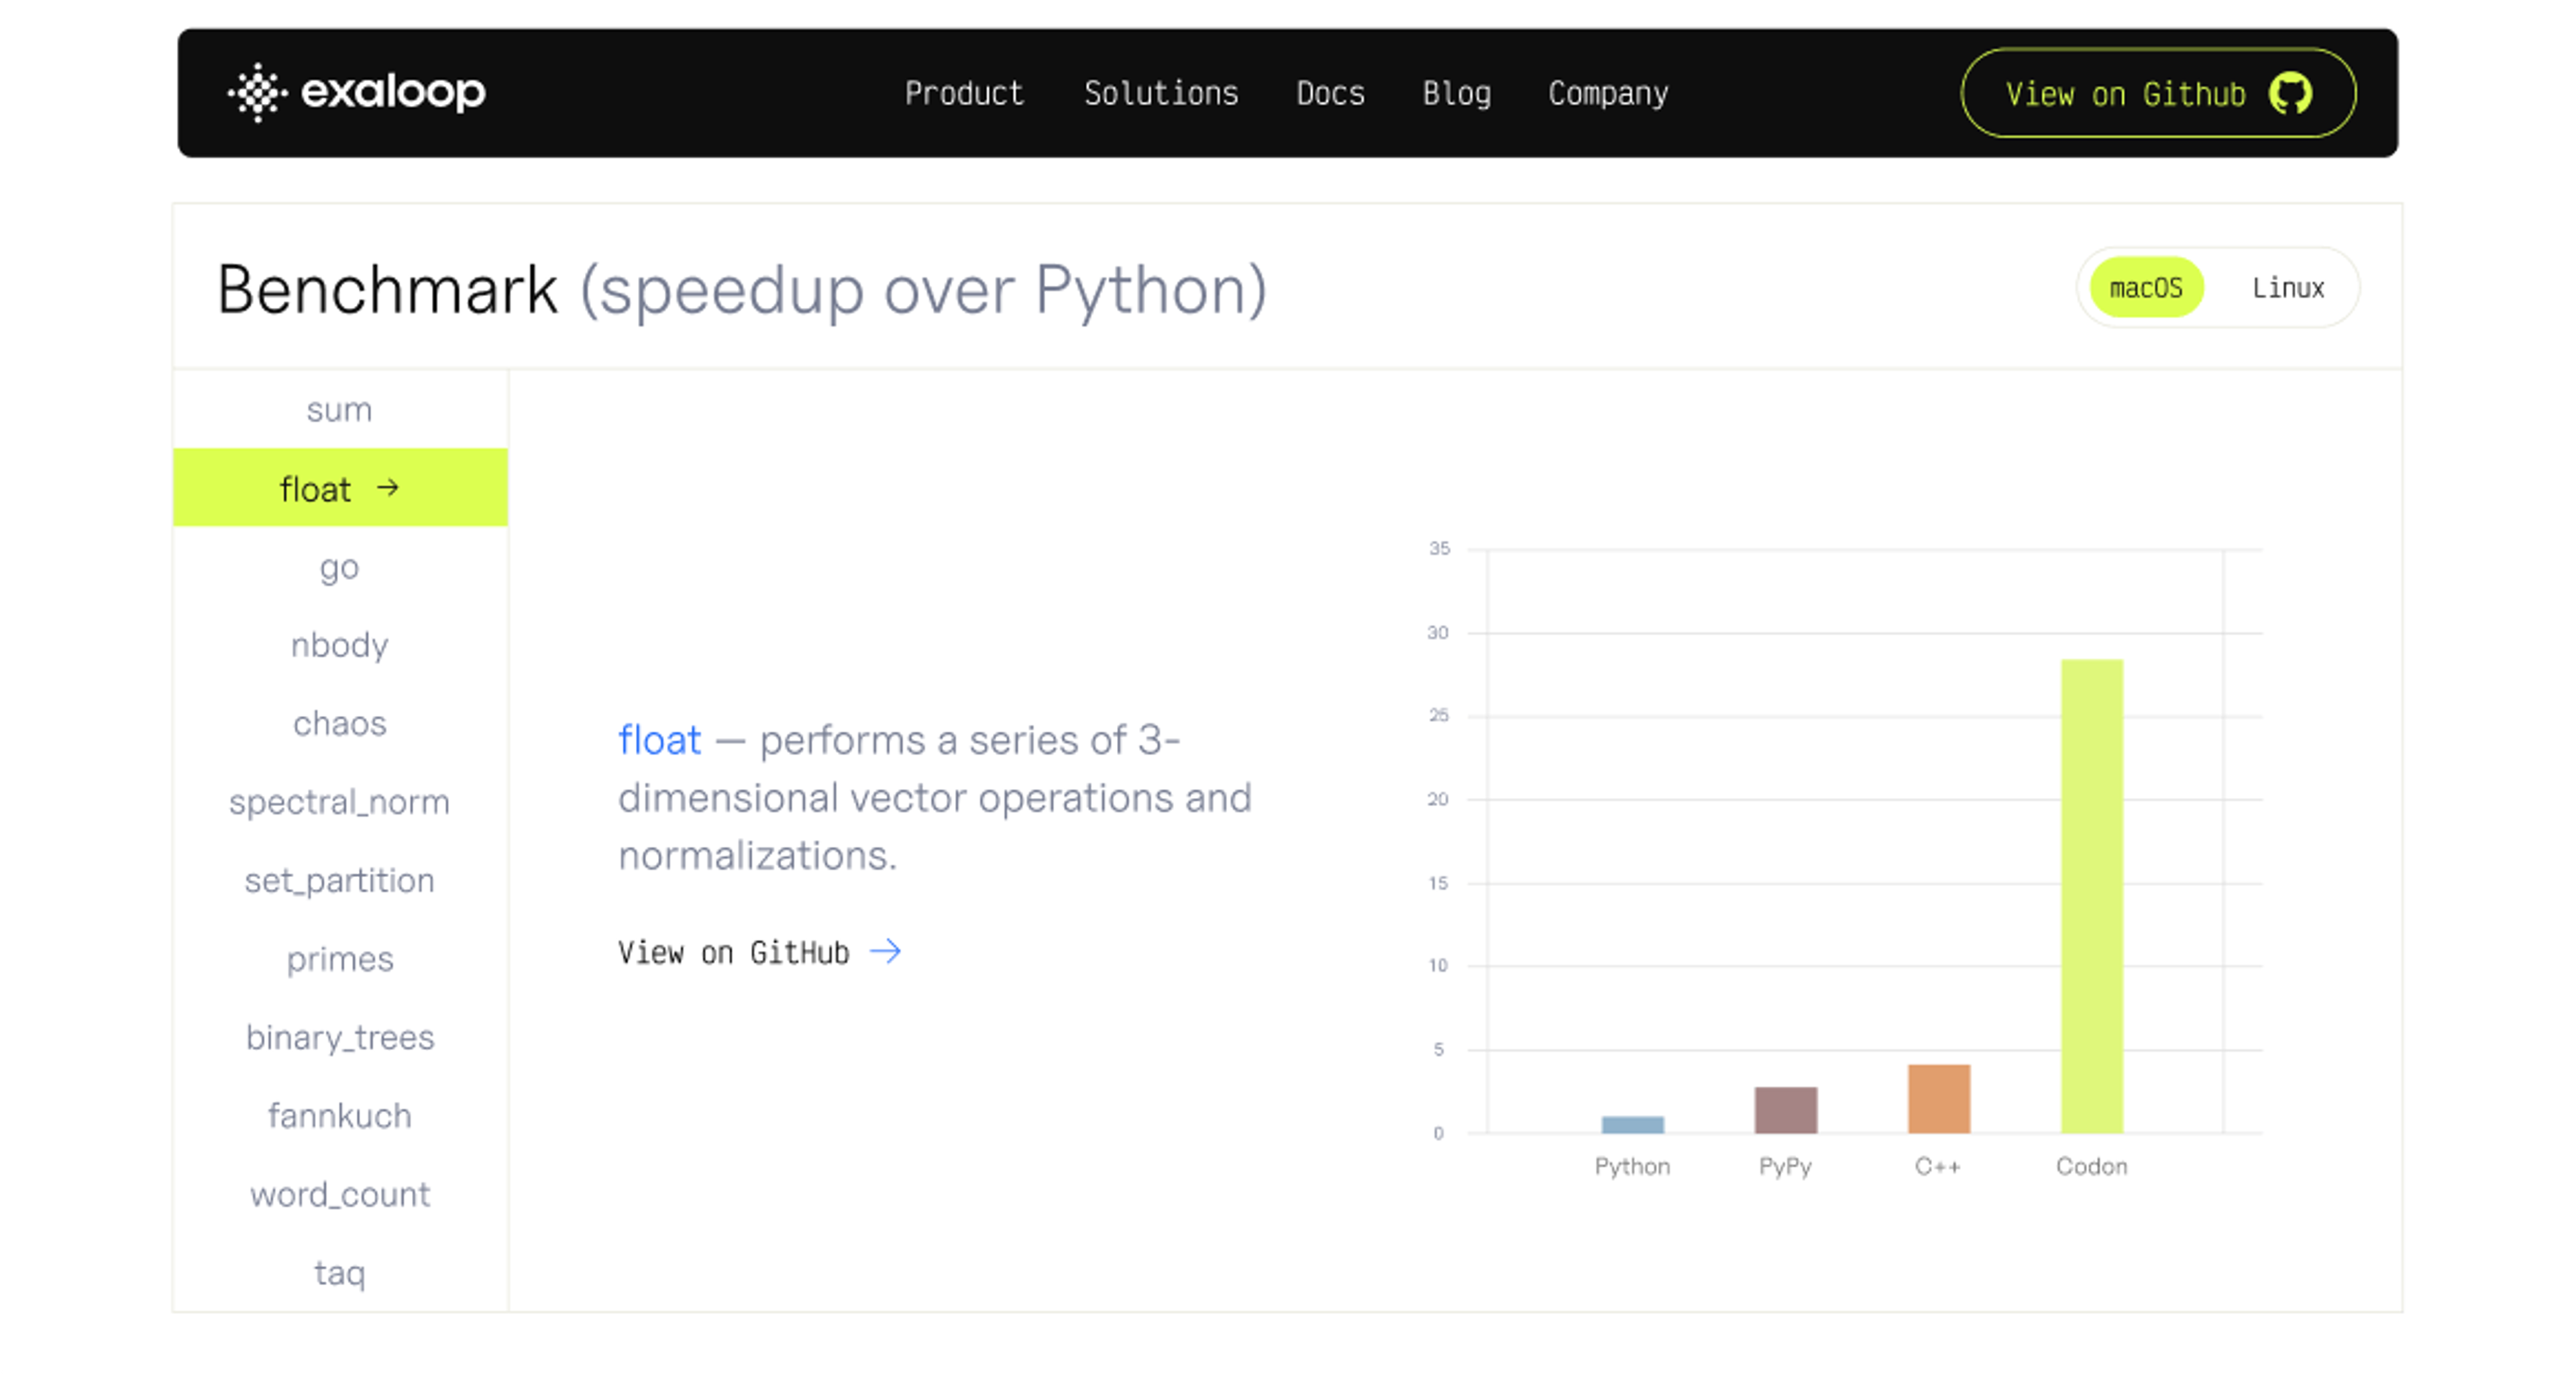The image size is (2576, 1375).
Task: Click the 20 value on chart axis
Action: point(1438,799)
